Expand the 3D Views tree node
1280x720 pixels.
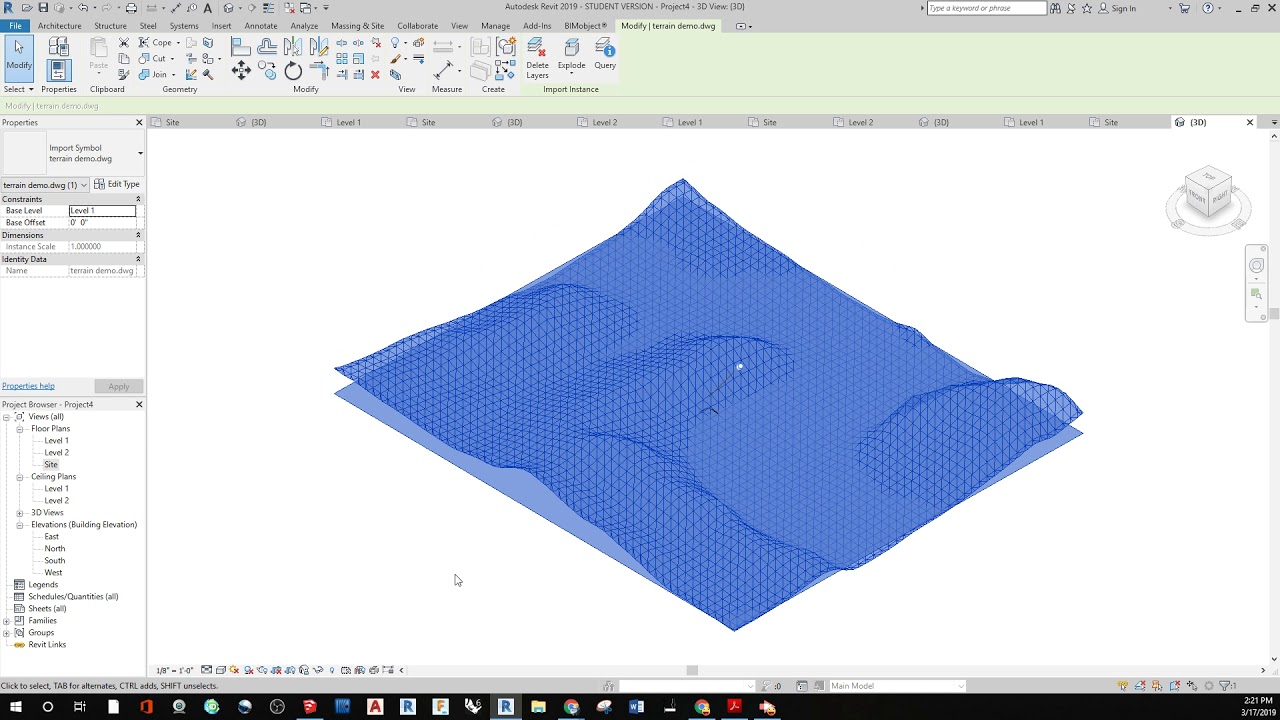(19, 513)
